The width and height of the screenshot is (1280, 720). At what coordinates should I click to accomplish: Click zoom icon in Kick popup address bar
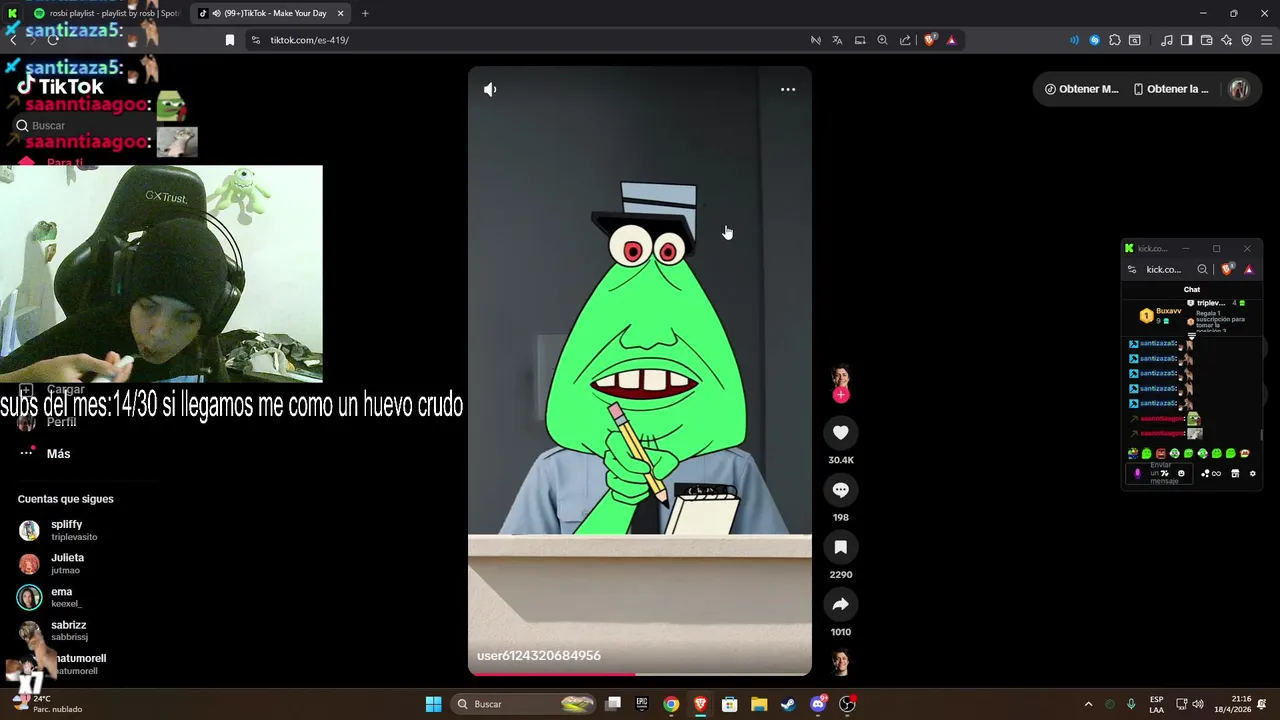coord(1202,269)
